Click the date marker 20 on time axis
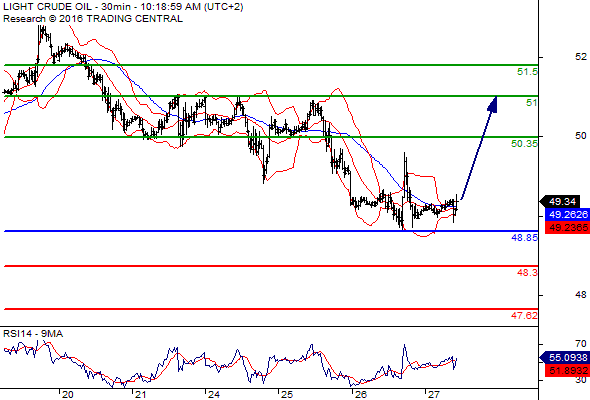Viewport: 590px width, 400px height. point(67,394)
